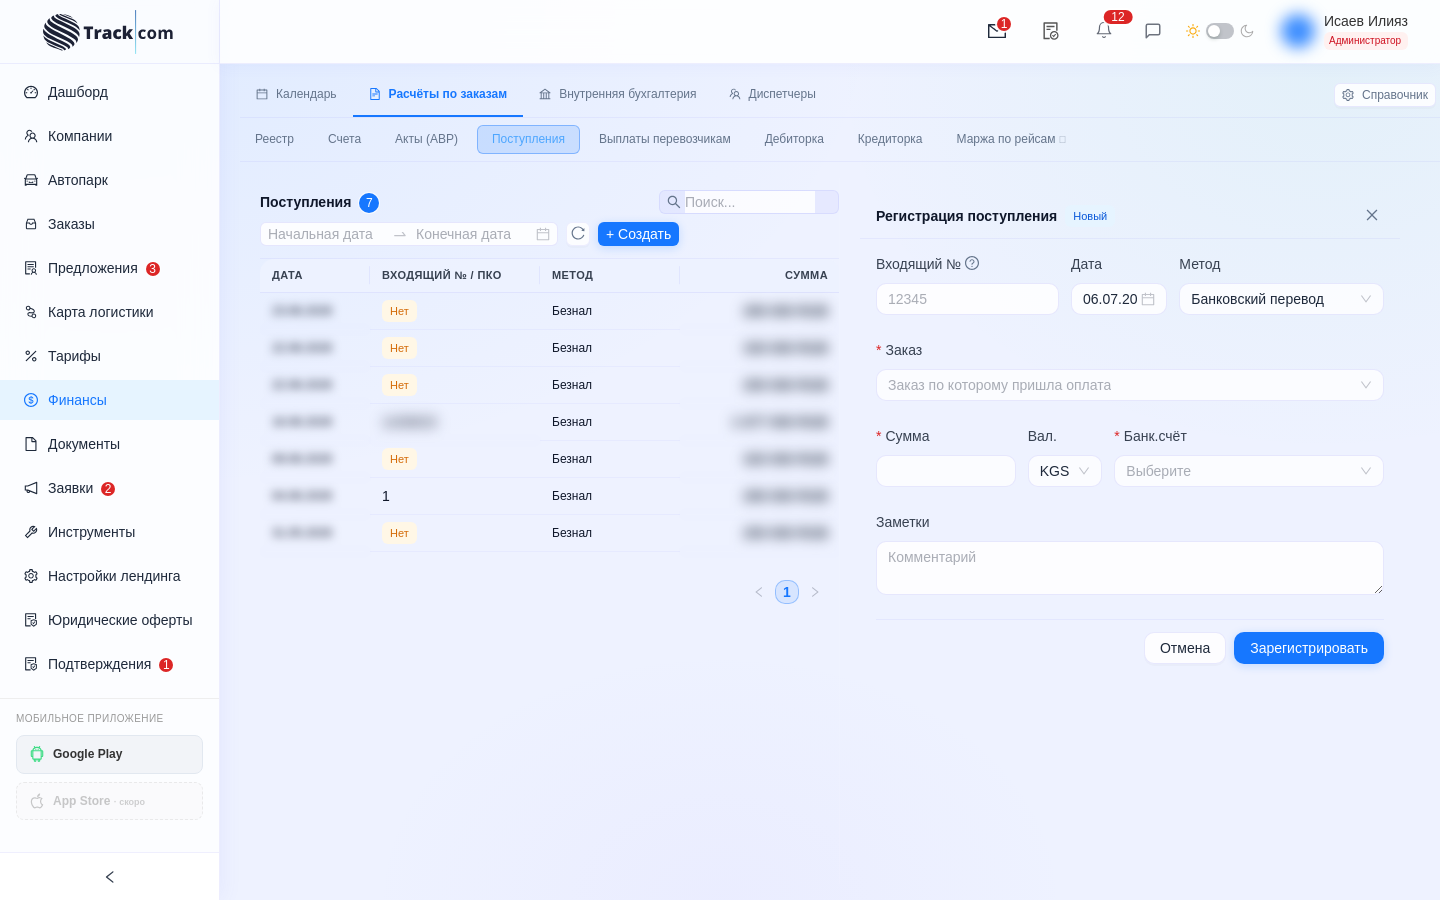The width and height of the screenshot is (1440, 900).
Task: Switch to the Календарь tab
Action: coord(296,94)
